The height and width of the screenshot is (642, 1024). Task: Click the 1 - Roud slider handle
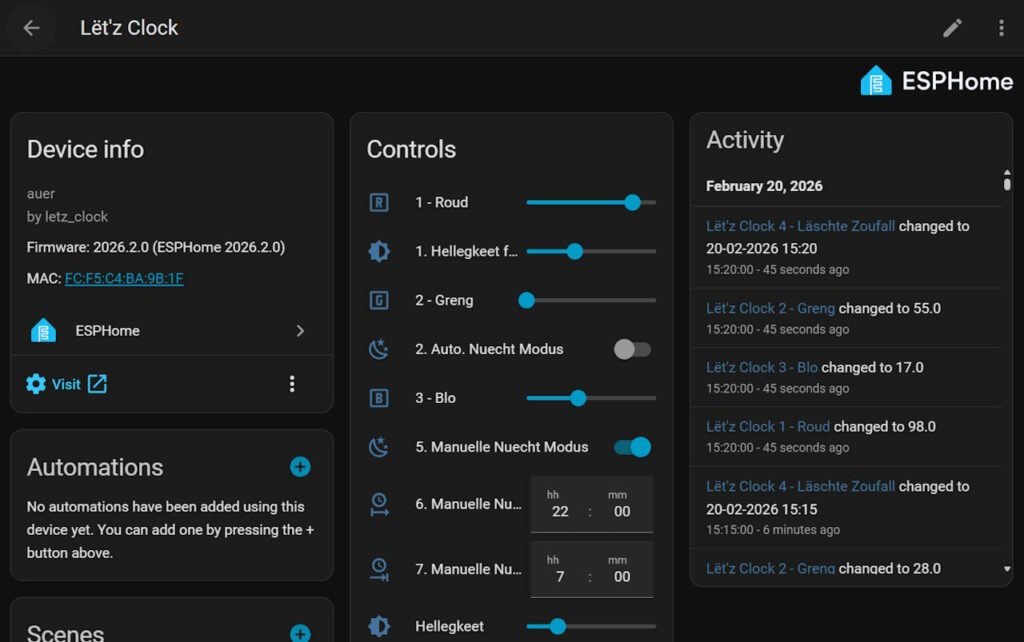coord(632,202)
